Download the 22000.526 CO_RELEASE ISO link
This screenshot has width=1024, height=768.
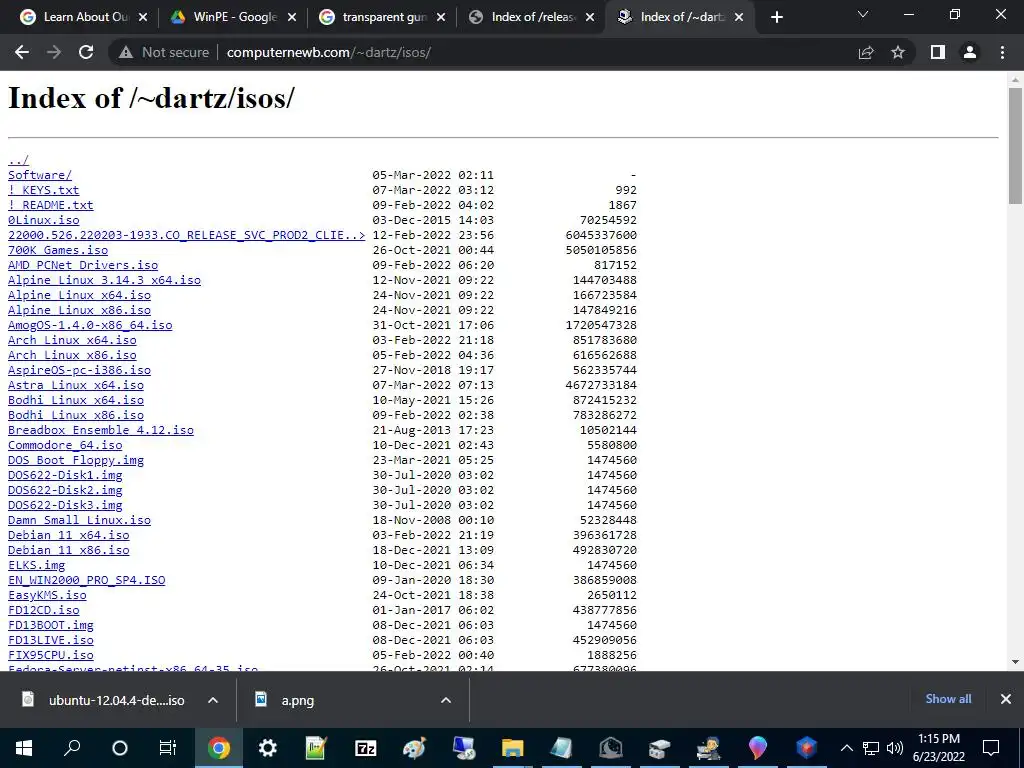(186, 235)
